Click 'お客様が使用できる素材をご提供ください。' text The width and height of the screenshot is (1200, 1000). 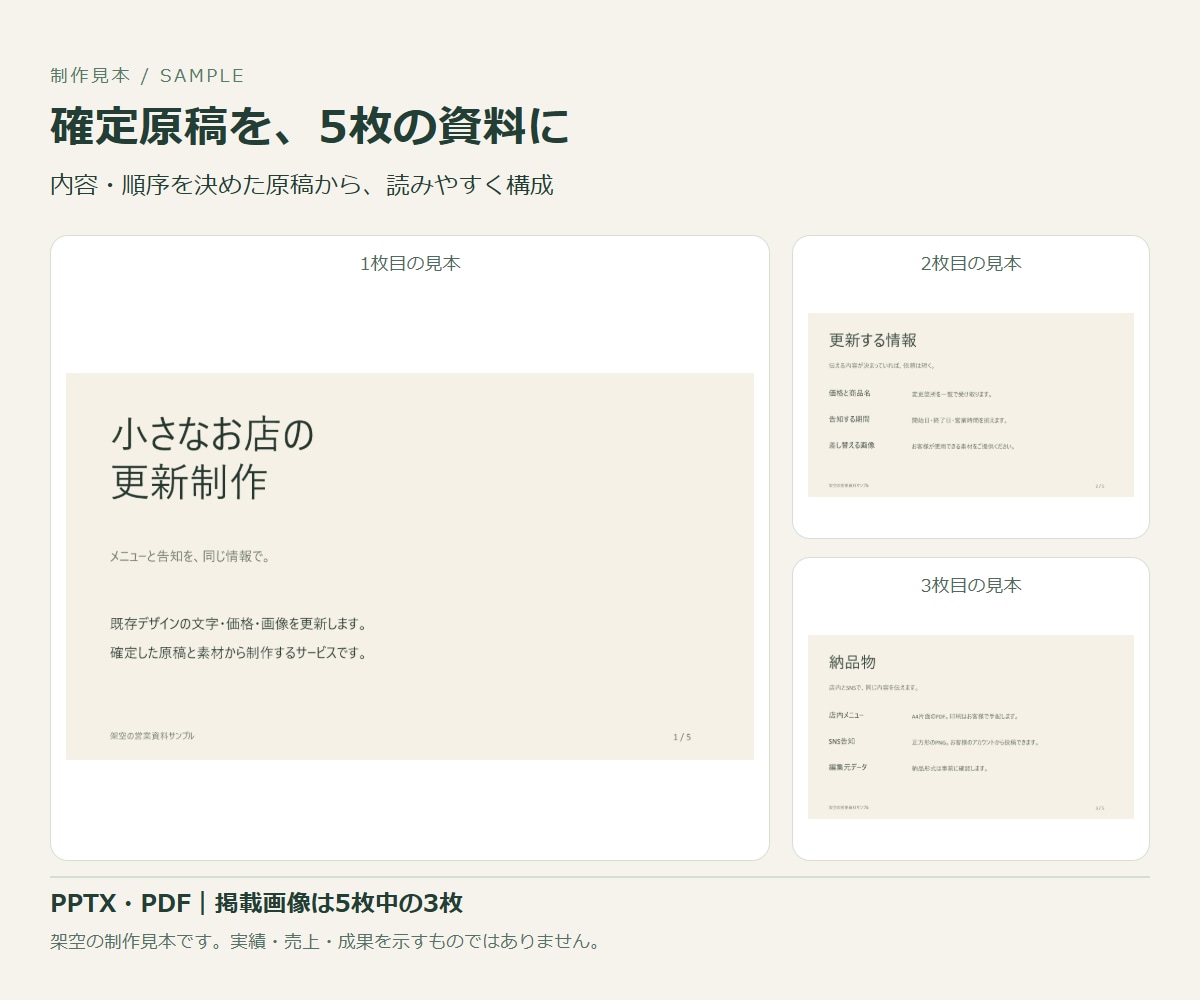click(x=963, y=447)
